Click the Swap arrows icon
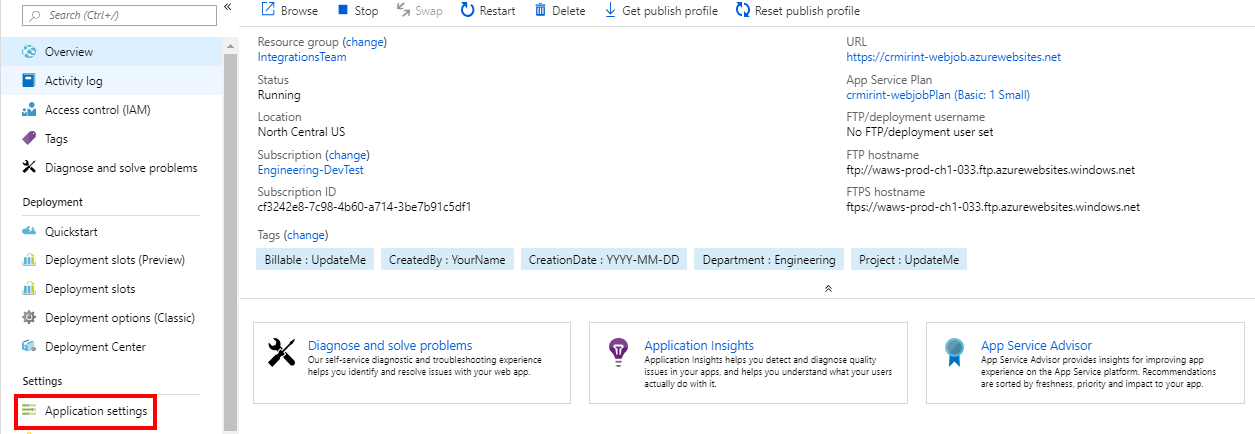Screen dimensions: 1255x434 (x=403, y=10)
